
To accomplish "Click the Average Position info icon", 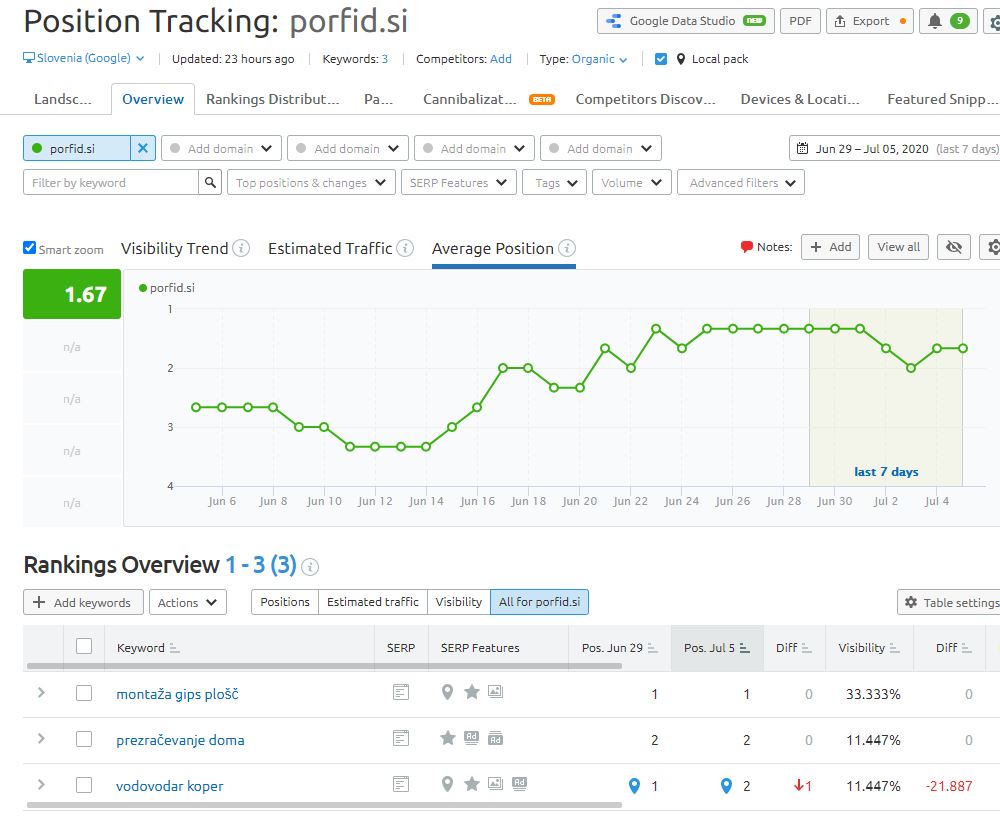I will pos(567,248).
